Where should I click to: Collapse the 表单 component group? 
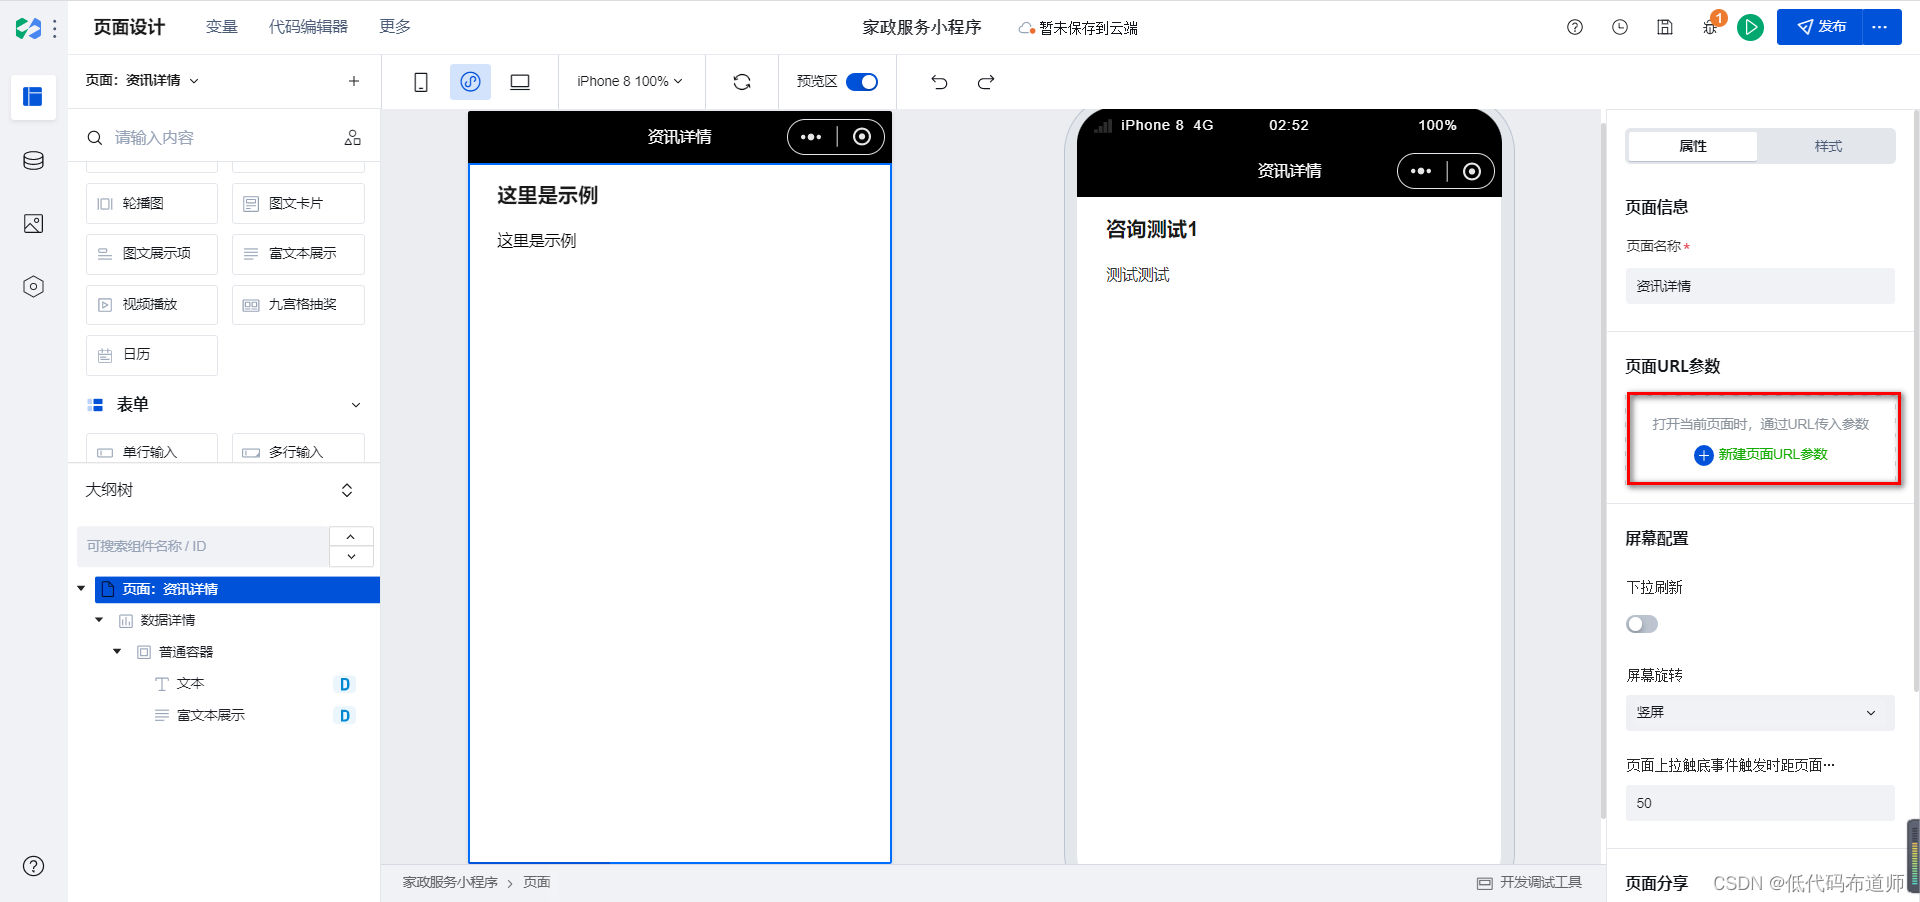point(356,405)
